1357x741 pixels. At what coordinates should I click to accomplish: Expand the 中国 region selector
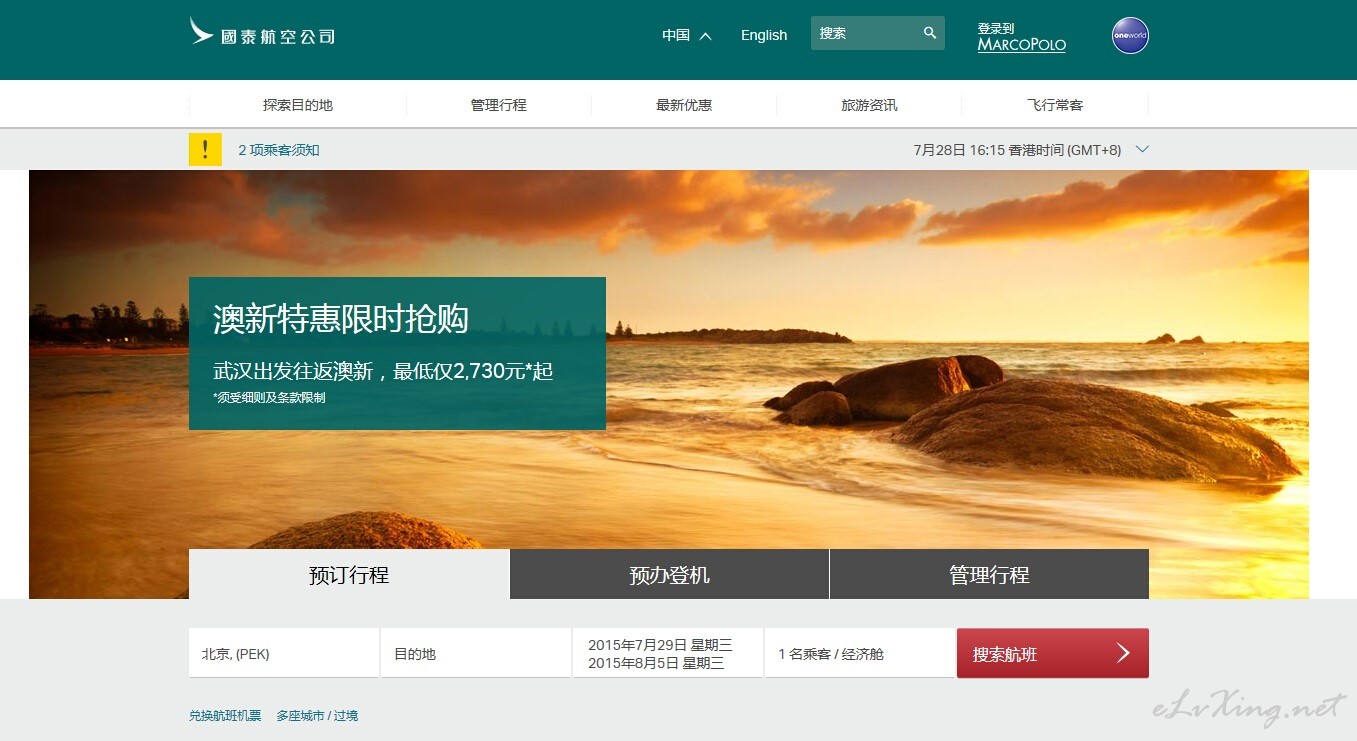pyautogui.click(x=686, y=35)
